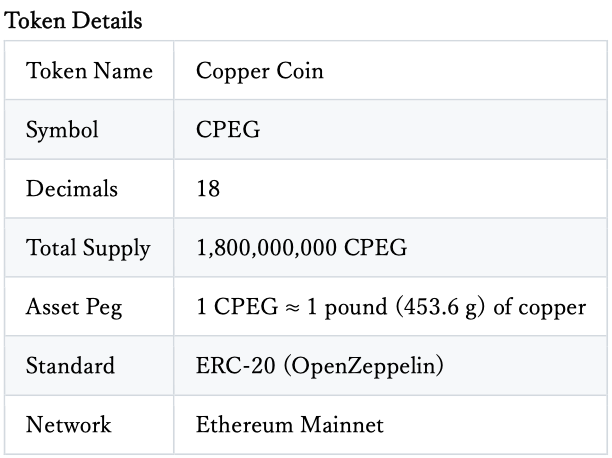Select the Network label cell
This screenshot has width=612, height=458.
(x=89, y=424)
